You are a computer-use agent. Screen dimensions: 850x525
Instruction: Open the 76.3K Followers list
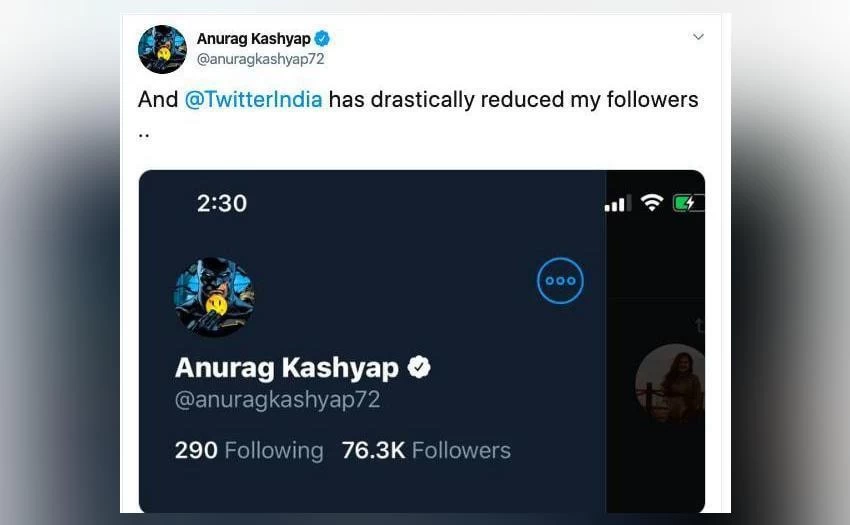pyautogui.click(x=426, y=450)
